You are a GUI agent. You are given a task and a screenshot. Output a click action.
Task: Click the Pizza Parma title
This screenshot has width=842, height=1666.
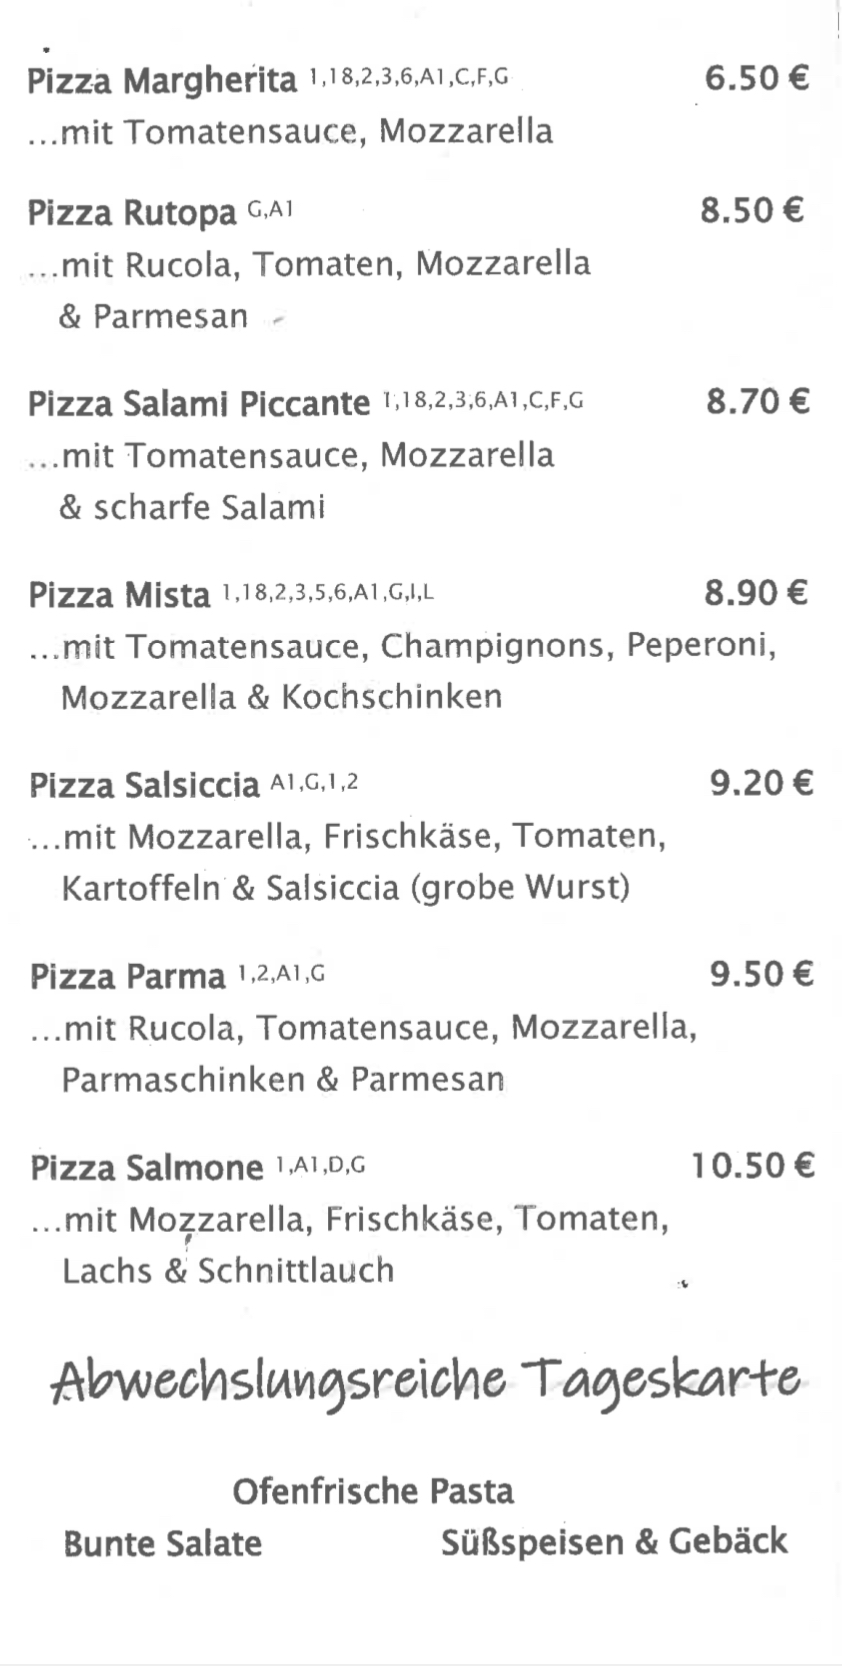click(x=127, y=976)
